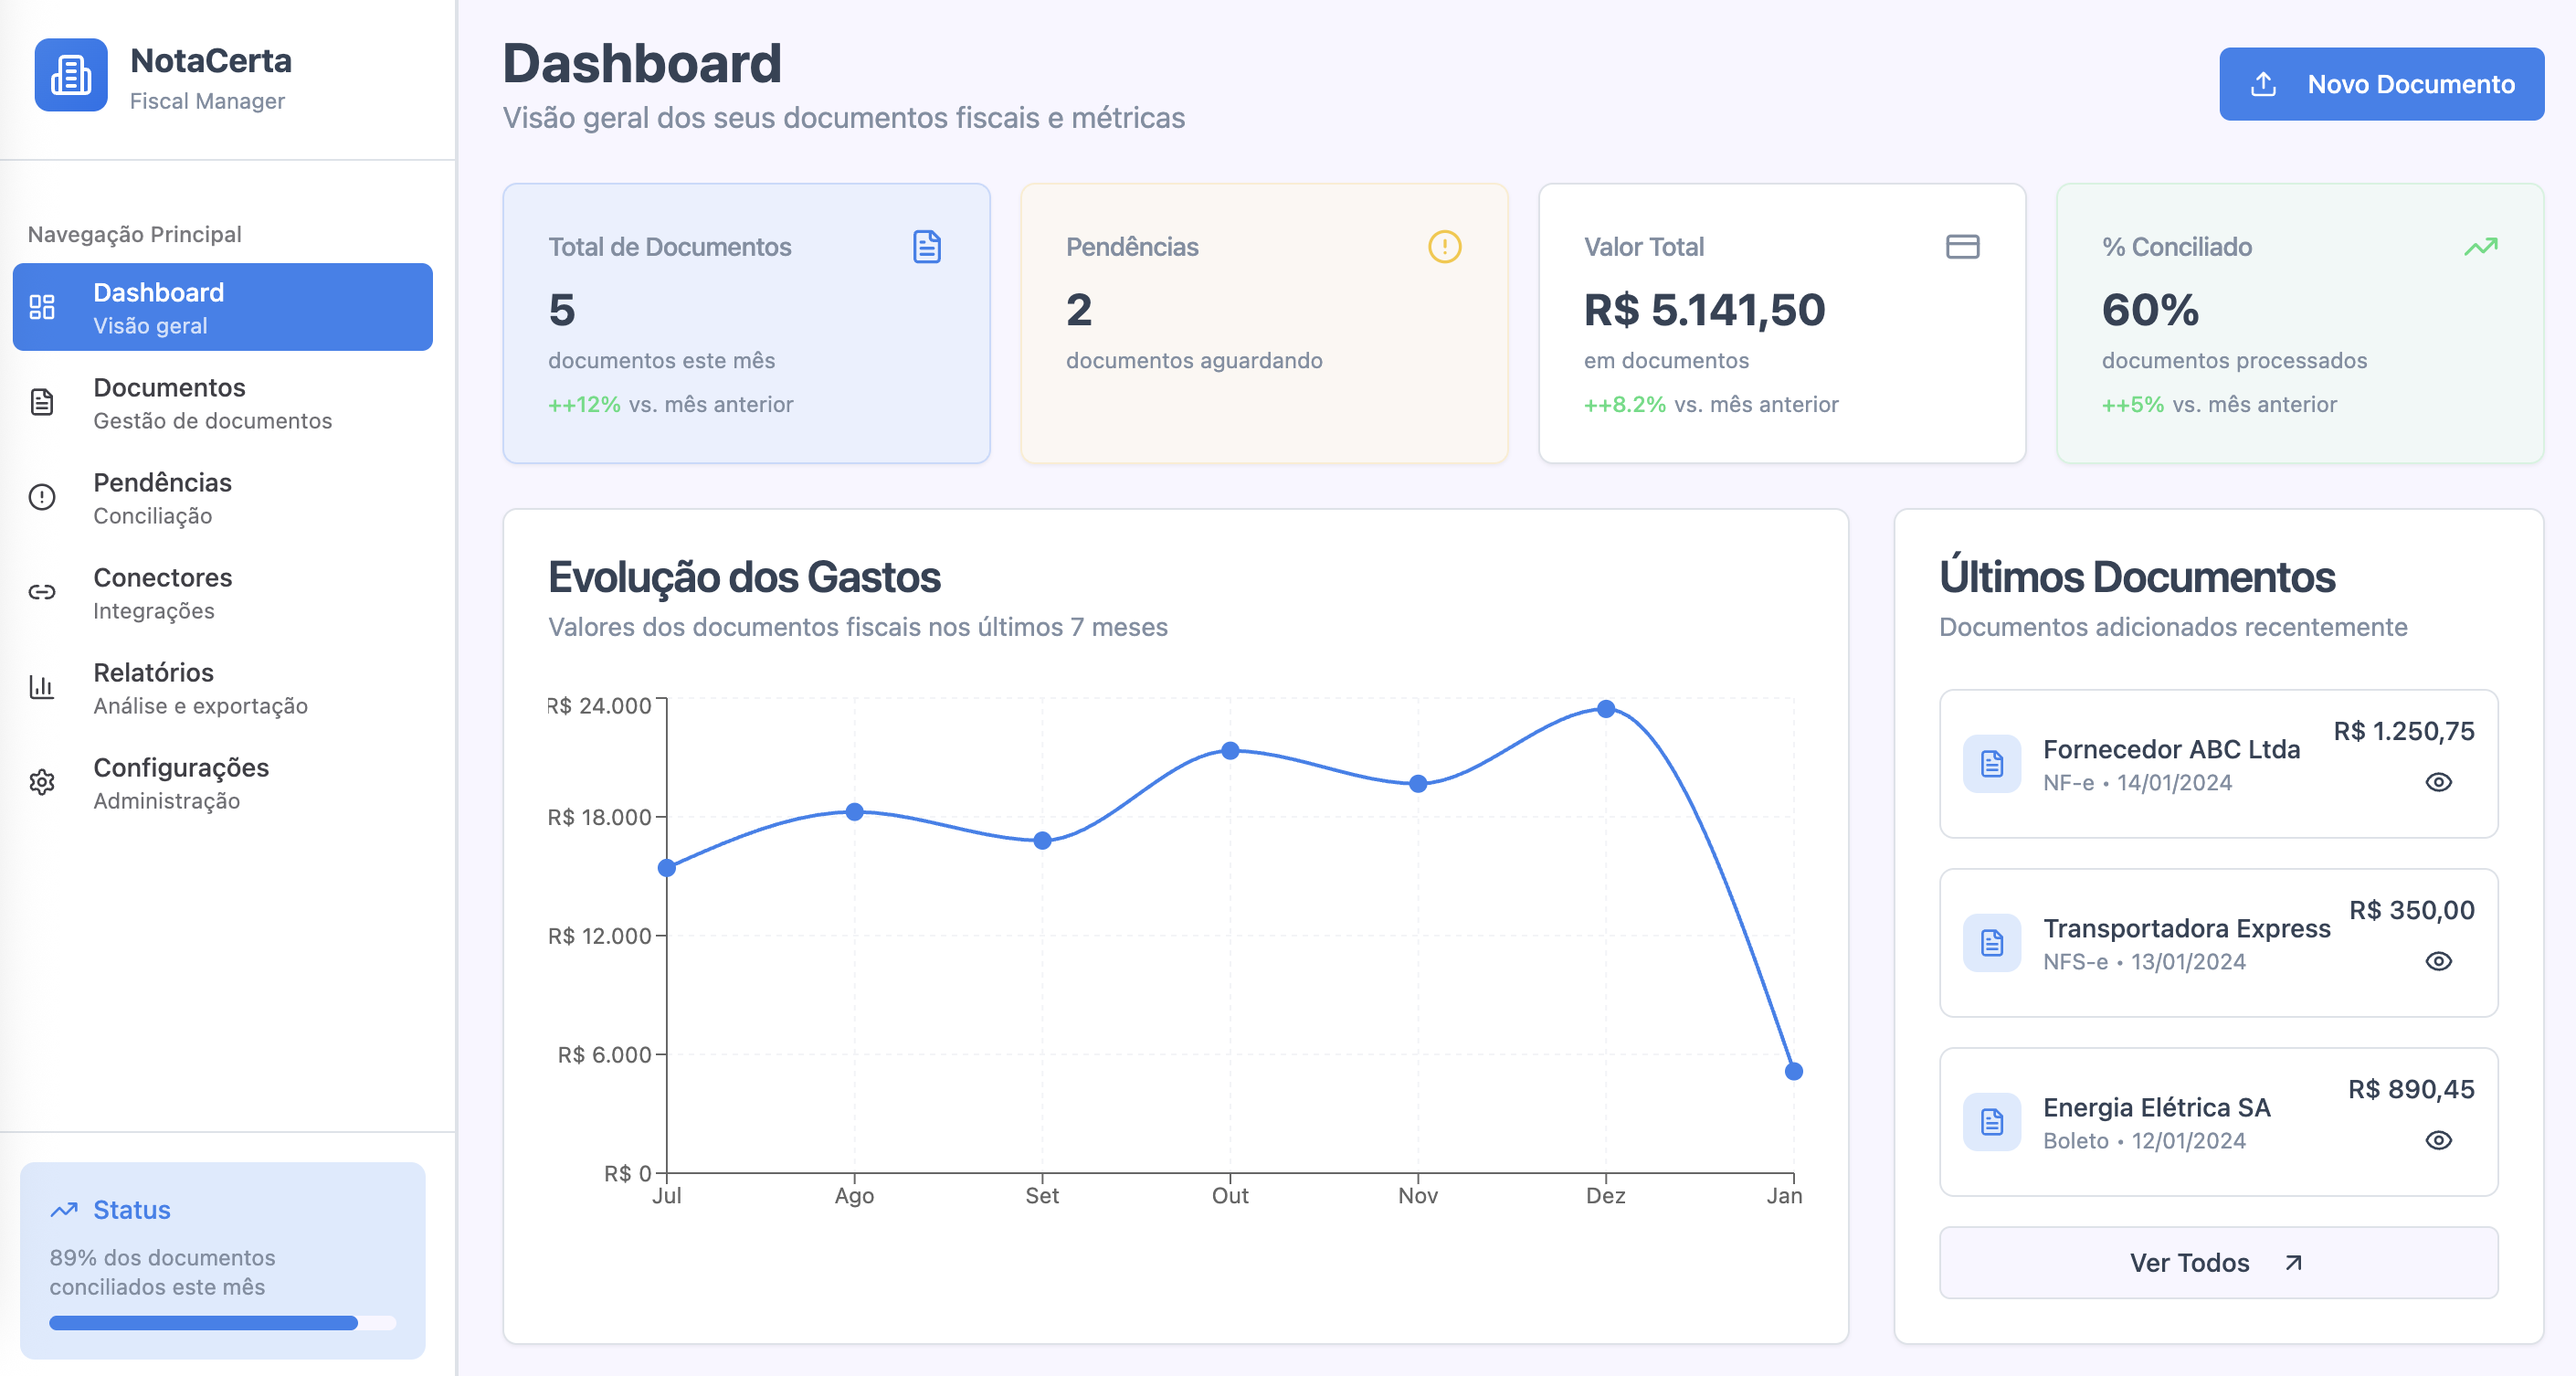This screenshot has width=2576, height=1376.
Task: Click the trending-up icon on % Conciliado card
Action: point(2480,247)
